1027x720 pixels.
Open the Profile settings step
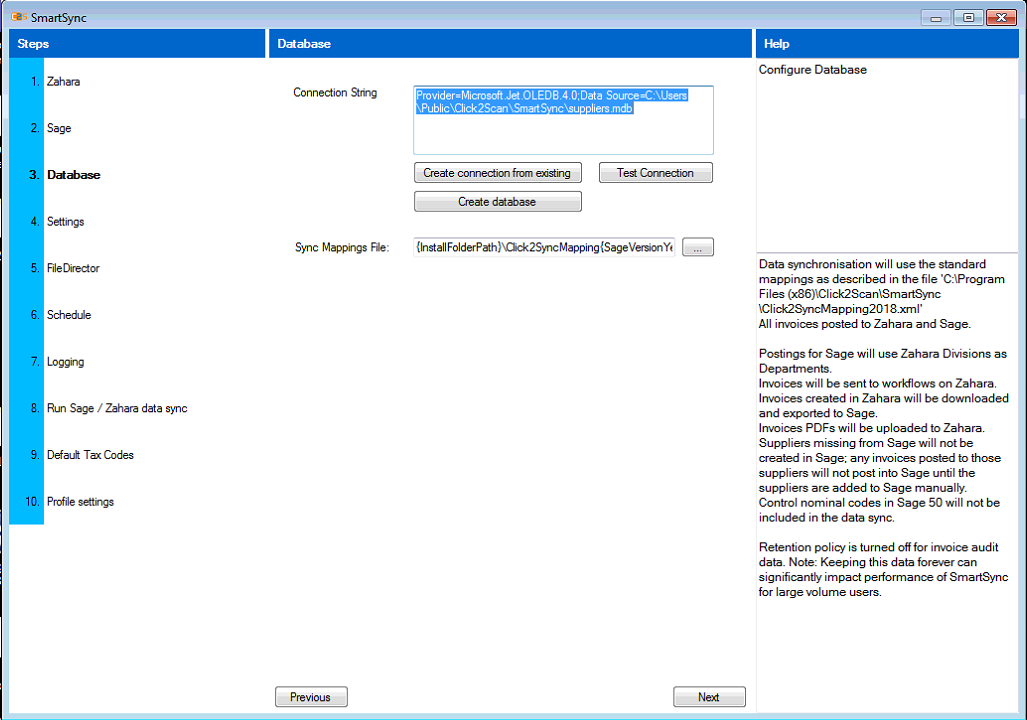(x=81, y=502)
